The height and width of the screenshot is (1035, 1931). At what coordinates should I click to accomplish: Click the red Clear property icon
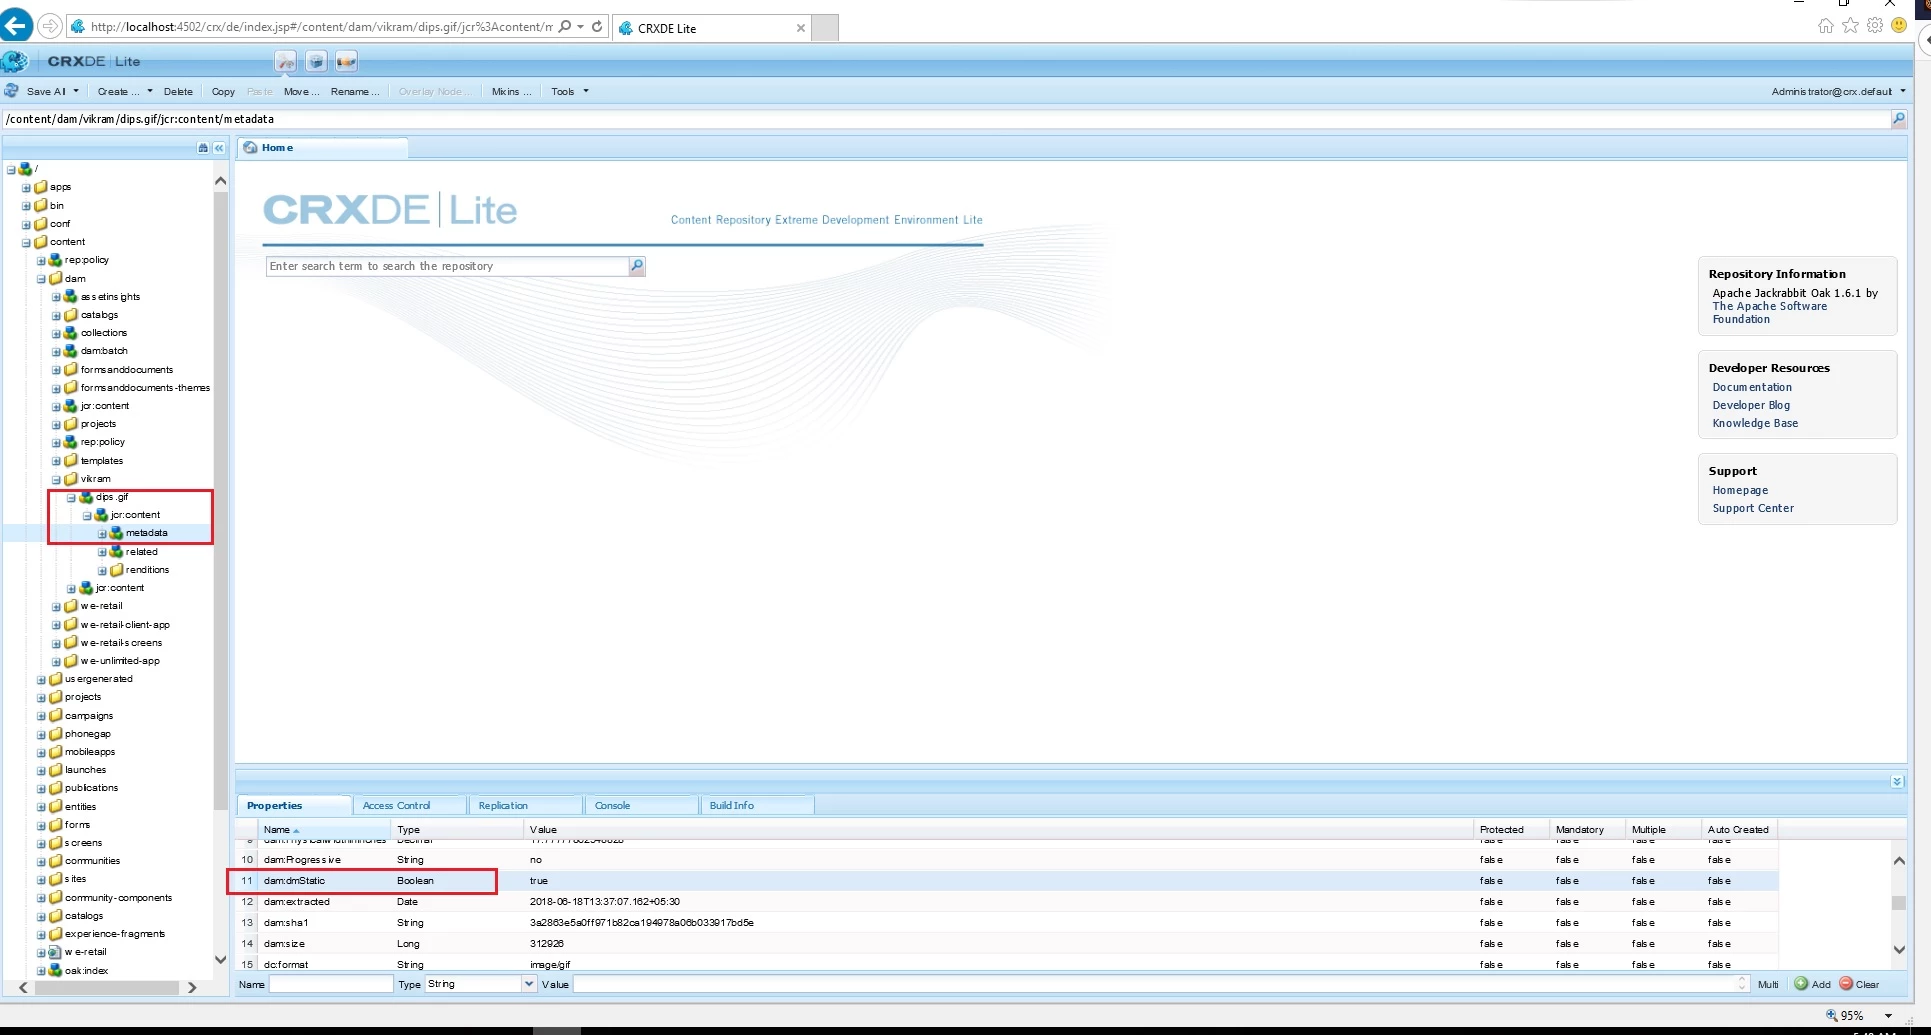pyautogui.click(x=1846, y=984)
